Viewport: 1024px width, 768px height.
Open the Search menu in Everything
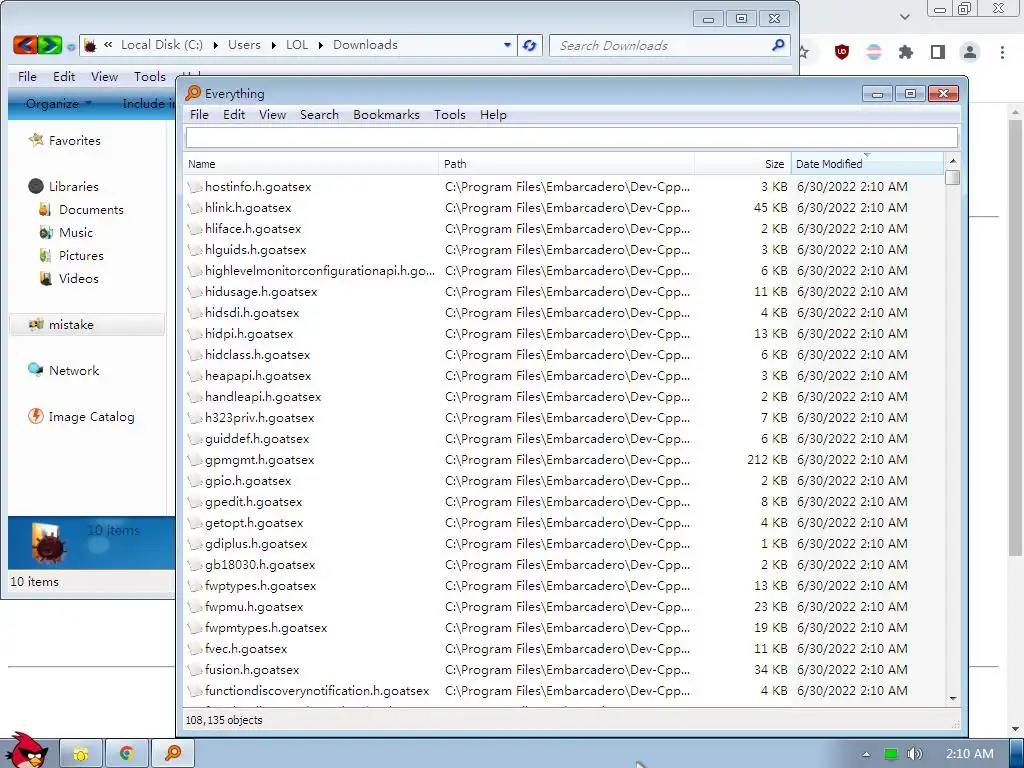click(319, 115)
